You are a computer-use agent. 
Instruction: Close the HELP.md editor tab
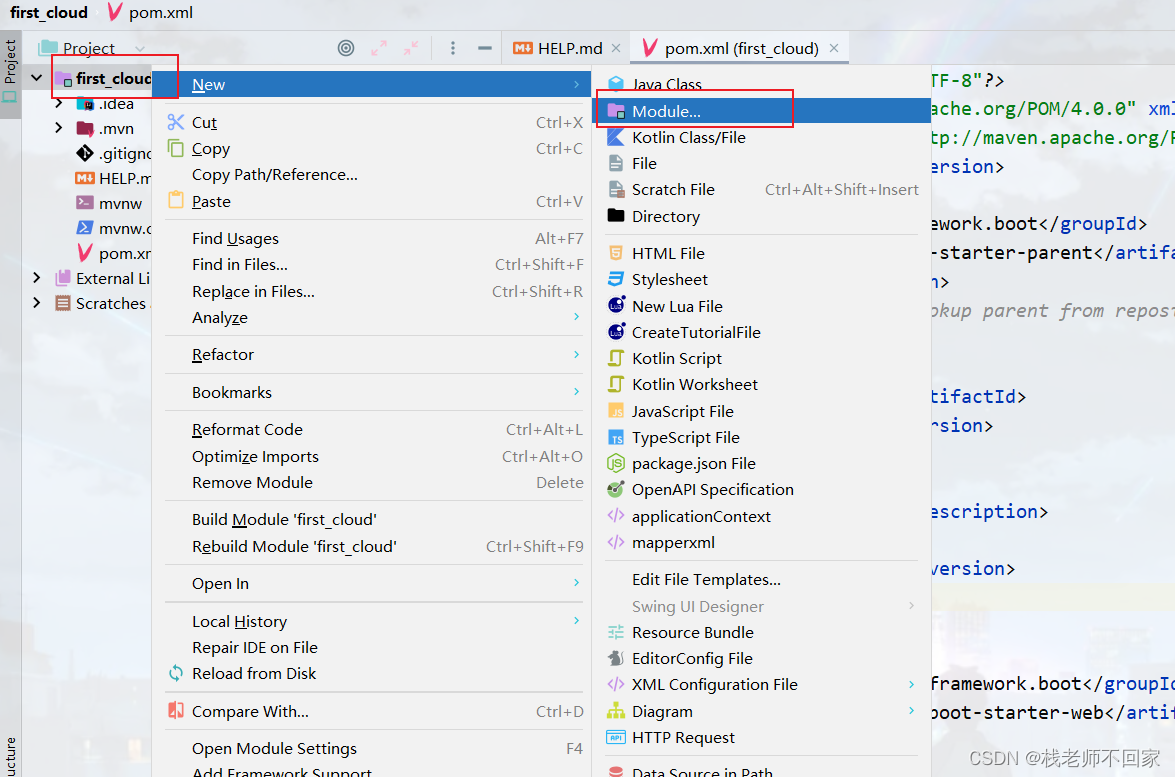616,48
